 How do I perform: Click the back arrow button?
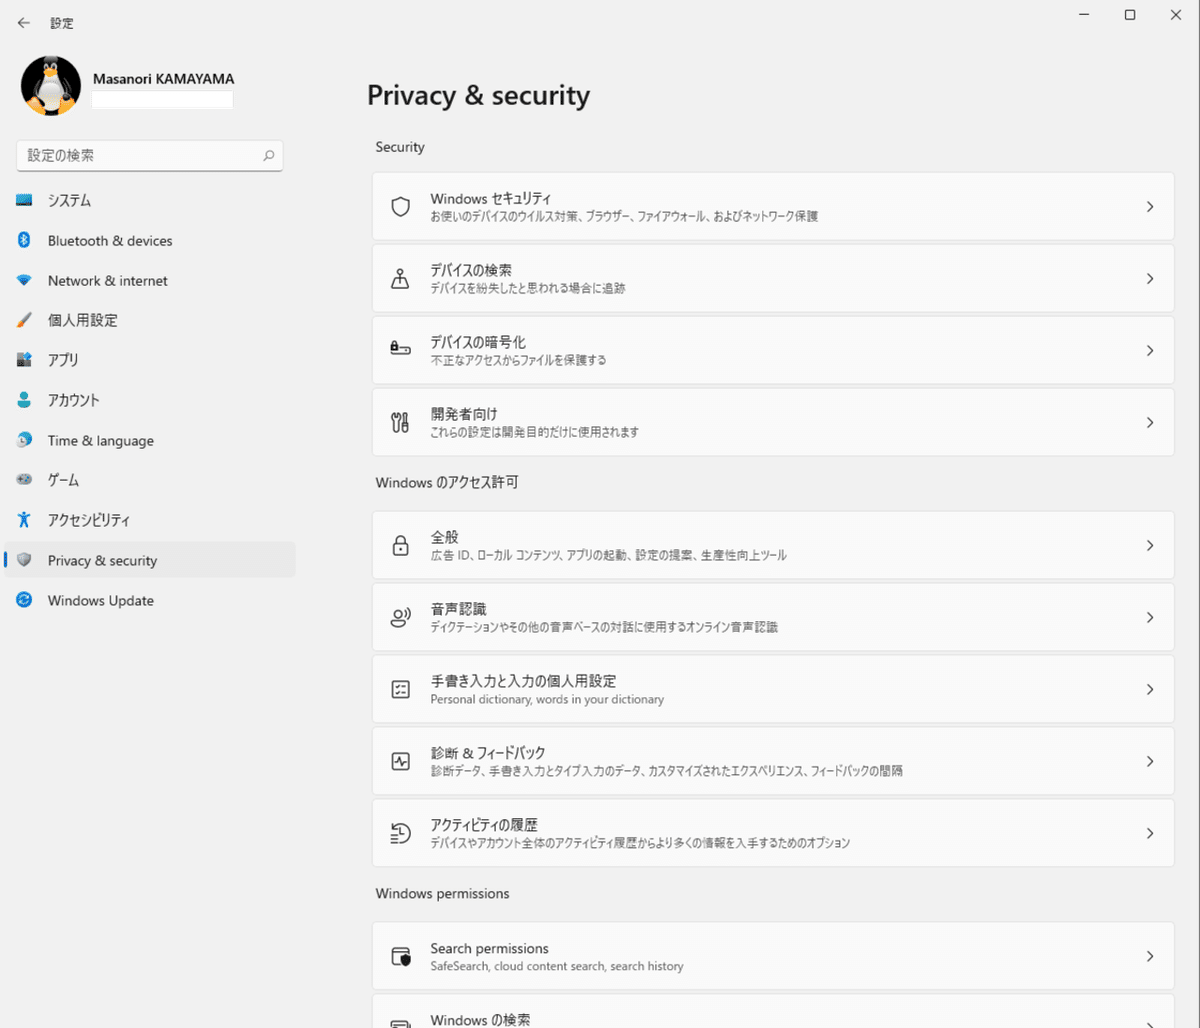point(24,23)
